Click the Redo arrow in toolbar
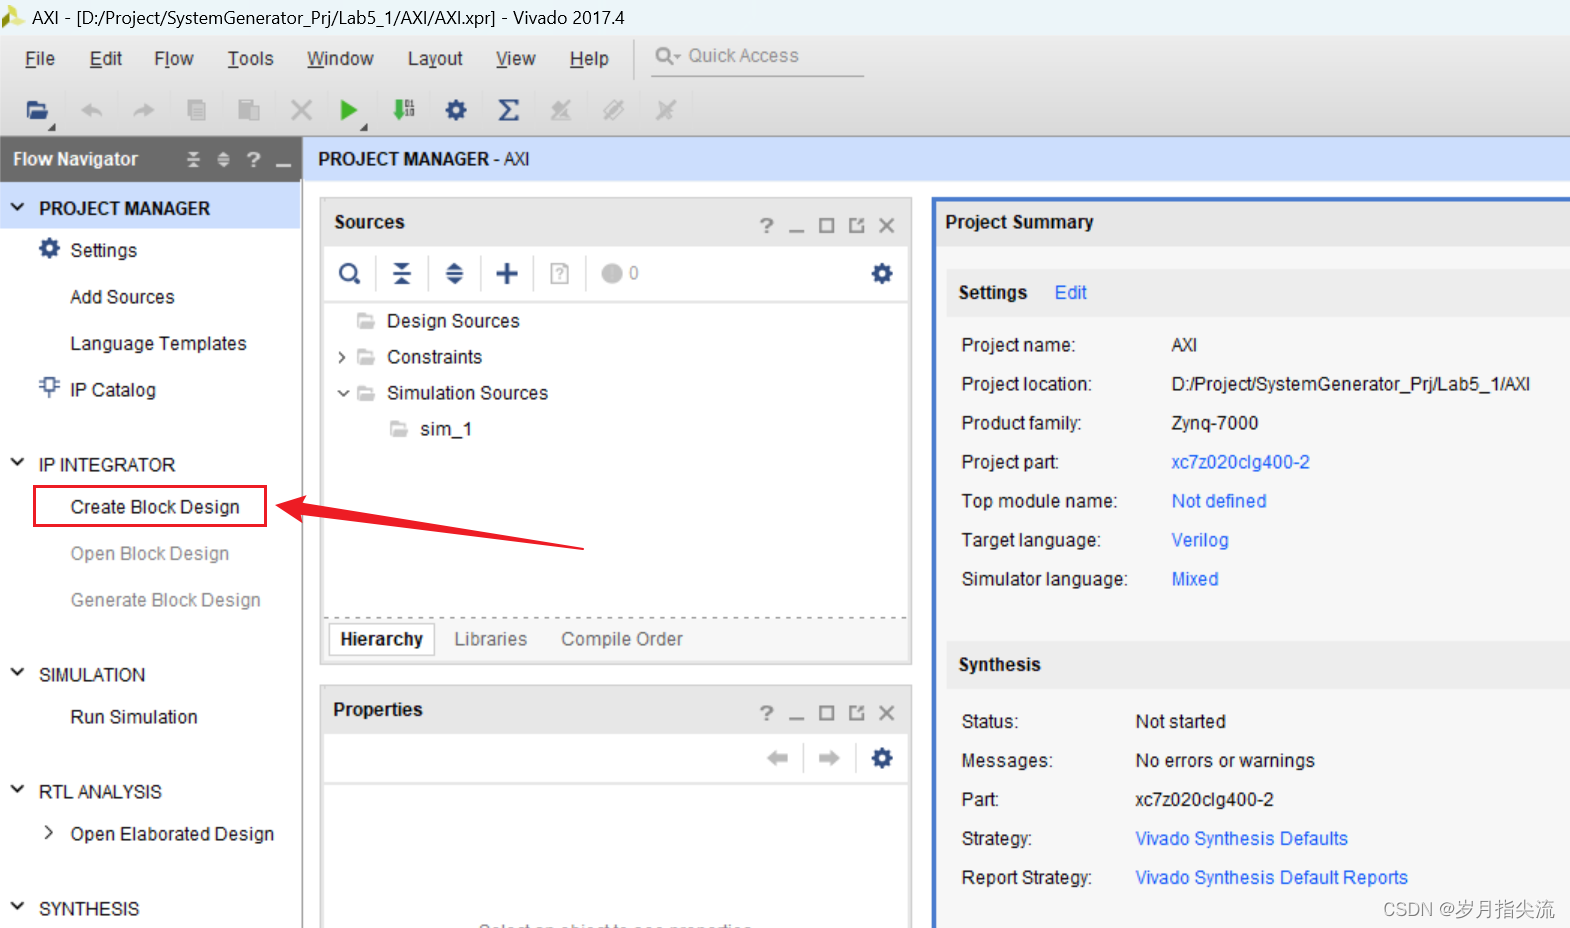The height and width of the screenshot is (928, 1570). (144, 110)
